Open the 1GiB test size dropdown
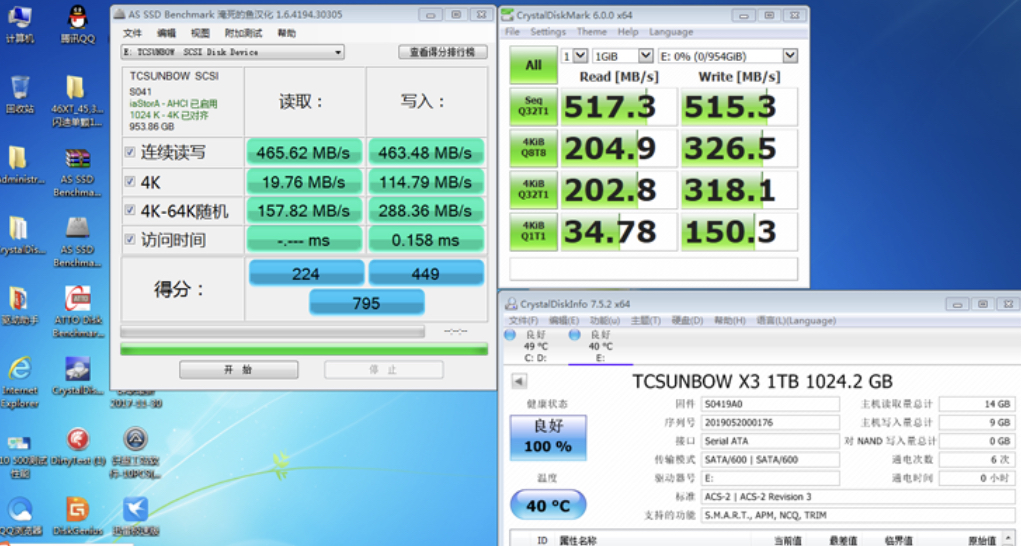 [622, 57]
